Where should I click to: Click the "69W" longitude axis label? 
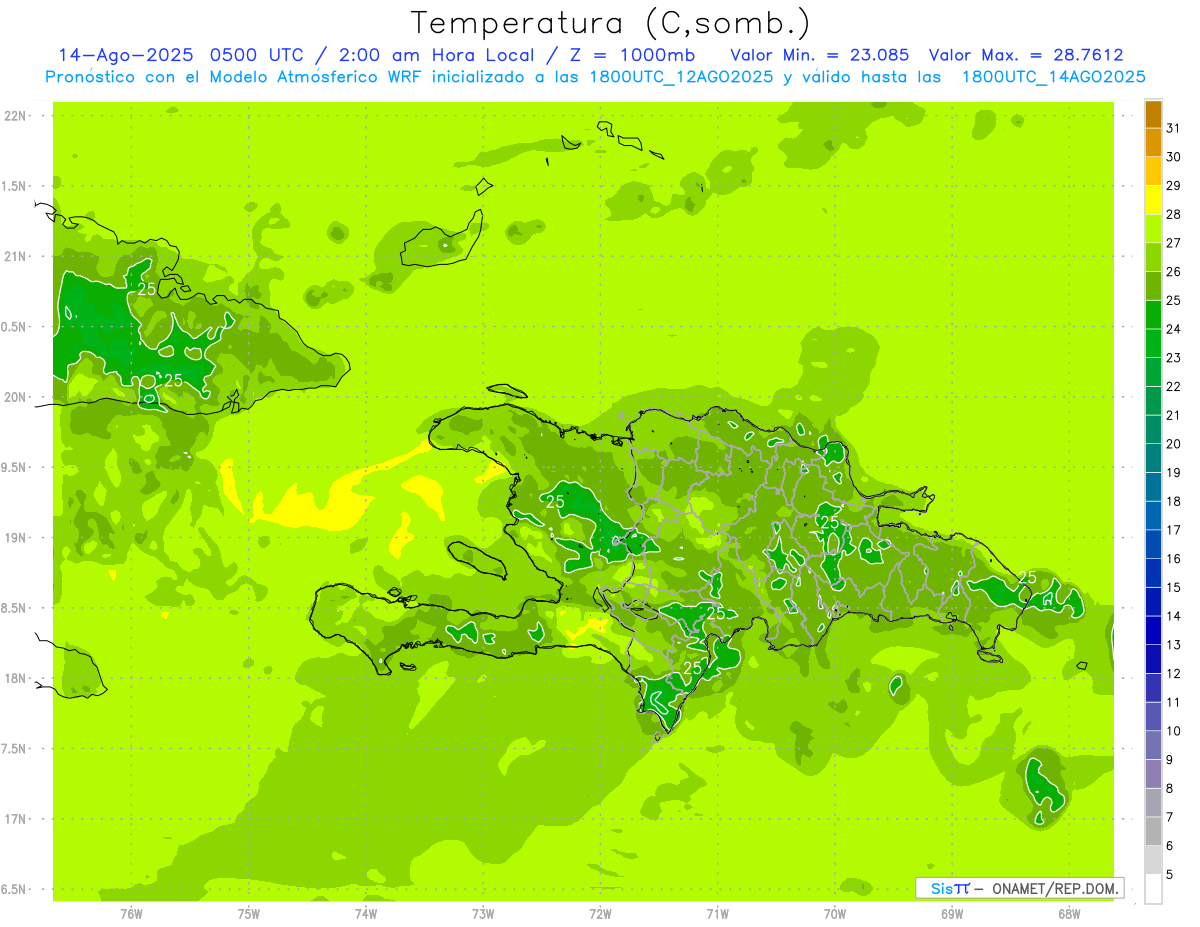pyautogui.click(x=952, y=913)
